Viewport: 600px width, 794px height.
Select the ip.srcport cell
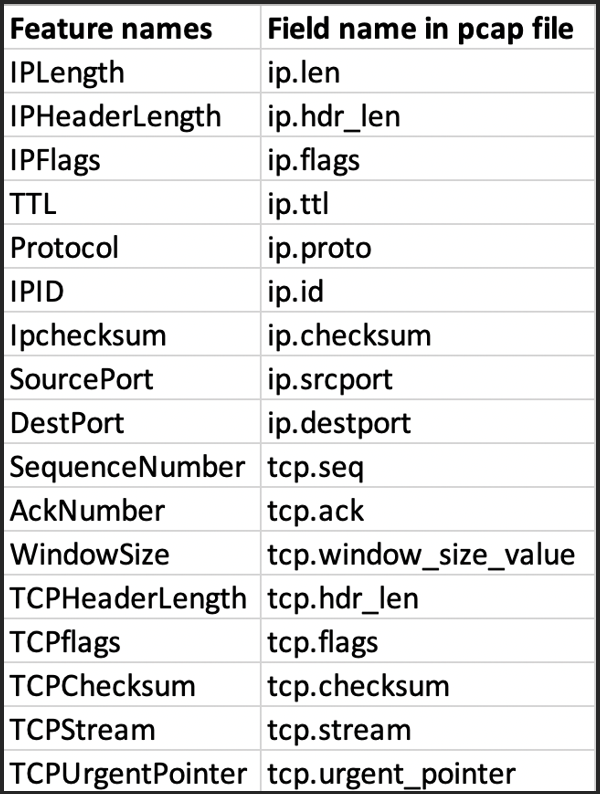point(428,378)
